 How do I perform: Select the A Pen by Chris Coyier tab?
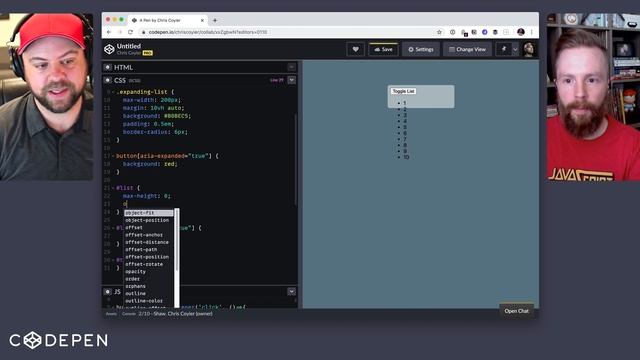click(167, 20)
